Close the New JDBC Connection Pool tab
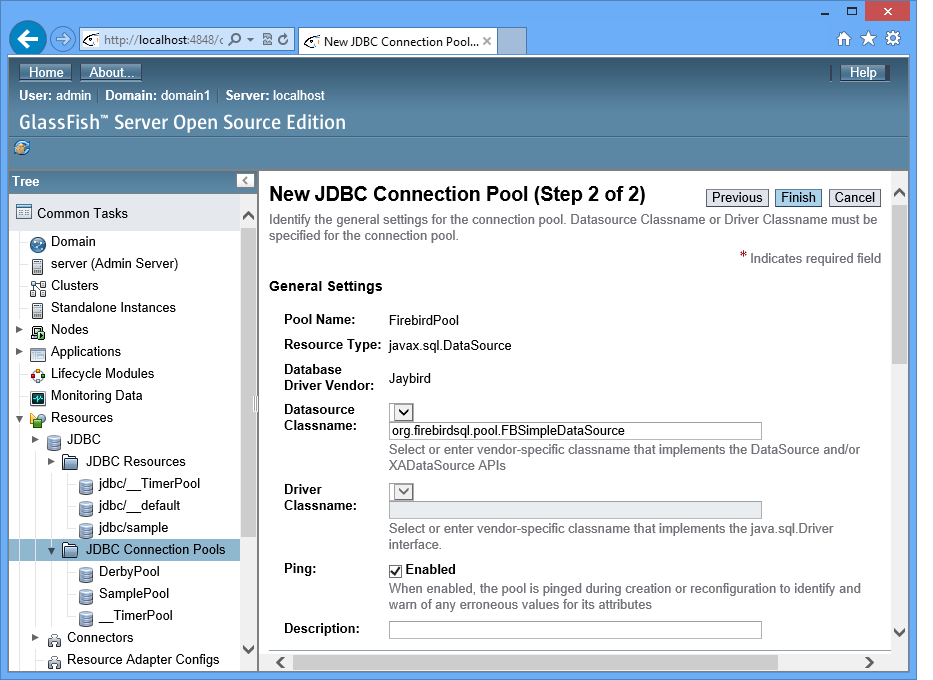The width and height of the screenshot is (933, 680). click(487, 41)
